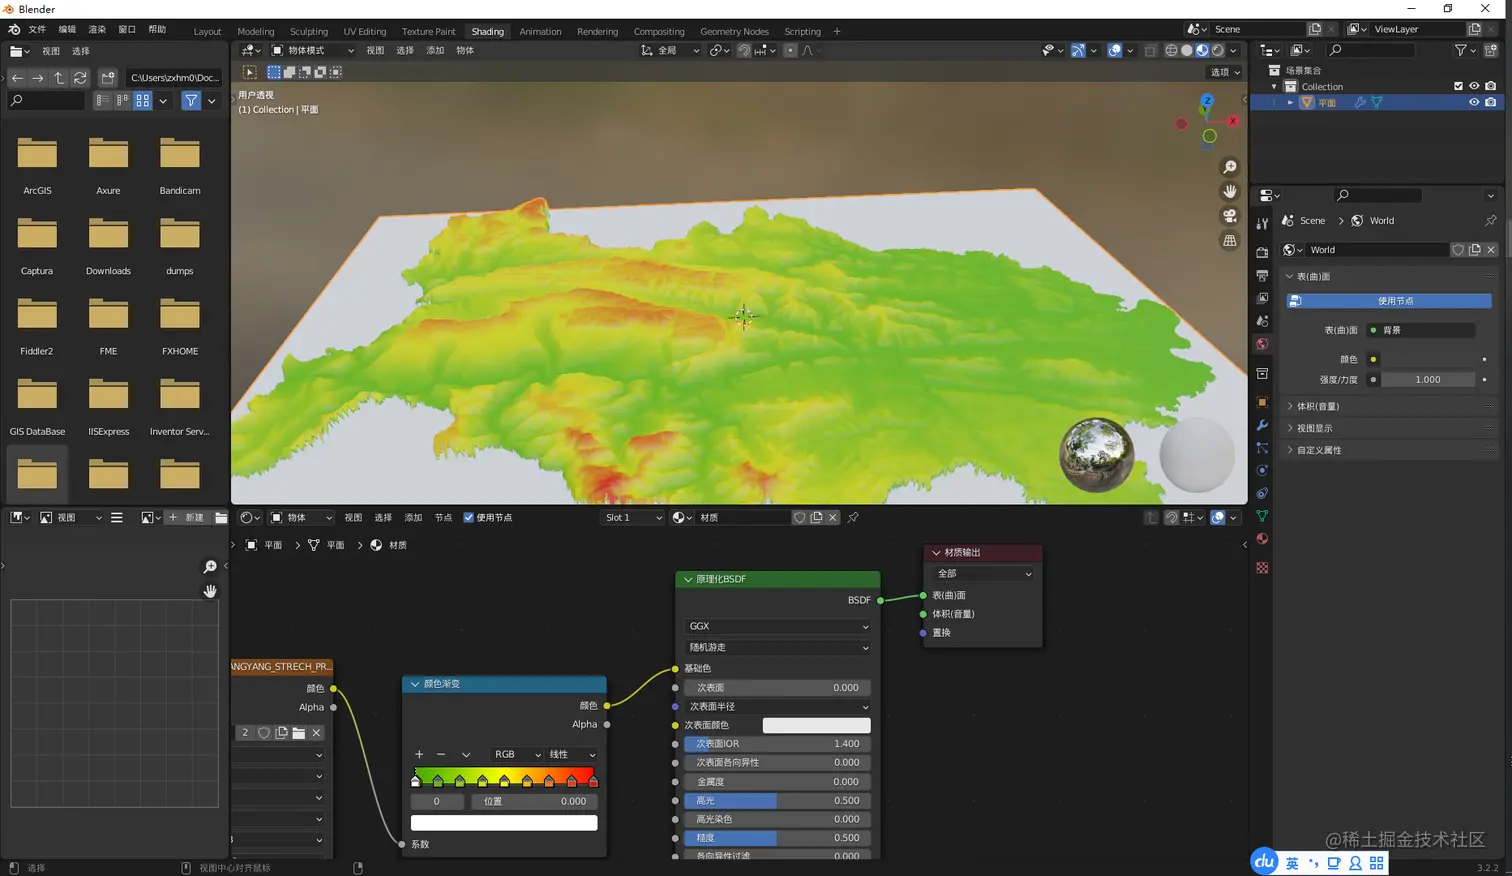This screenshot has width=1512, height=876.
Task: Toggle viewport gizmo display
Action: 1078,50
